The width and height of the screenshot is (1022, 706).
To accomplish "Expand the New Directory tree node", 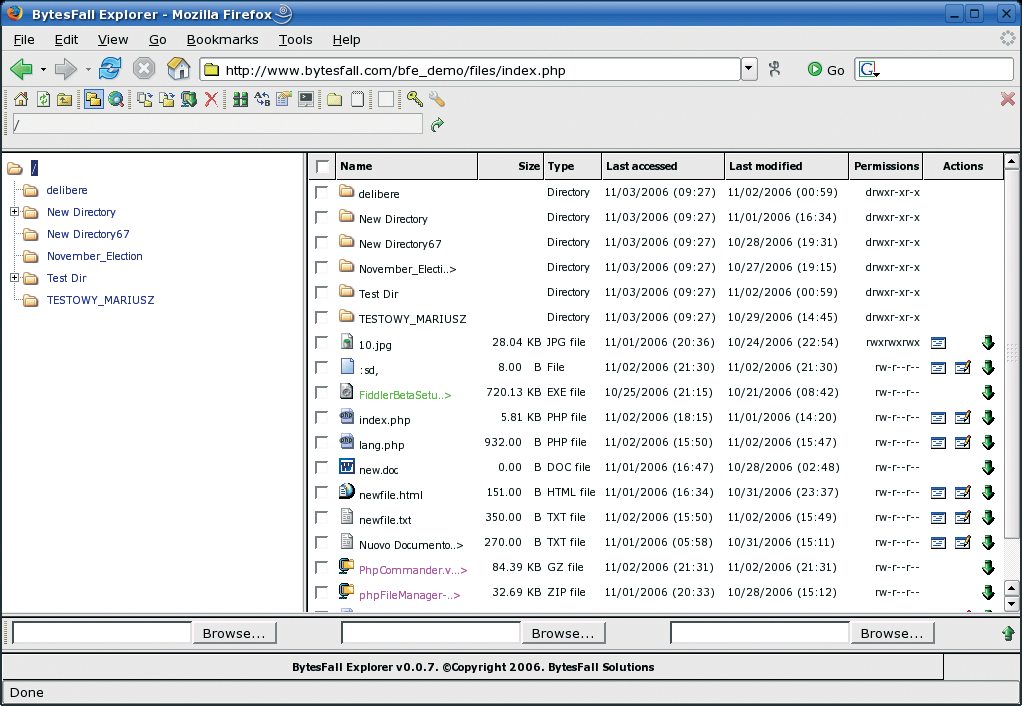I will 14,211.
